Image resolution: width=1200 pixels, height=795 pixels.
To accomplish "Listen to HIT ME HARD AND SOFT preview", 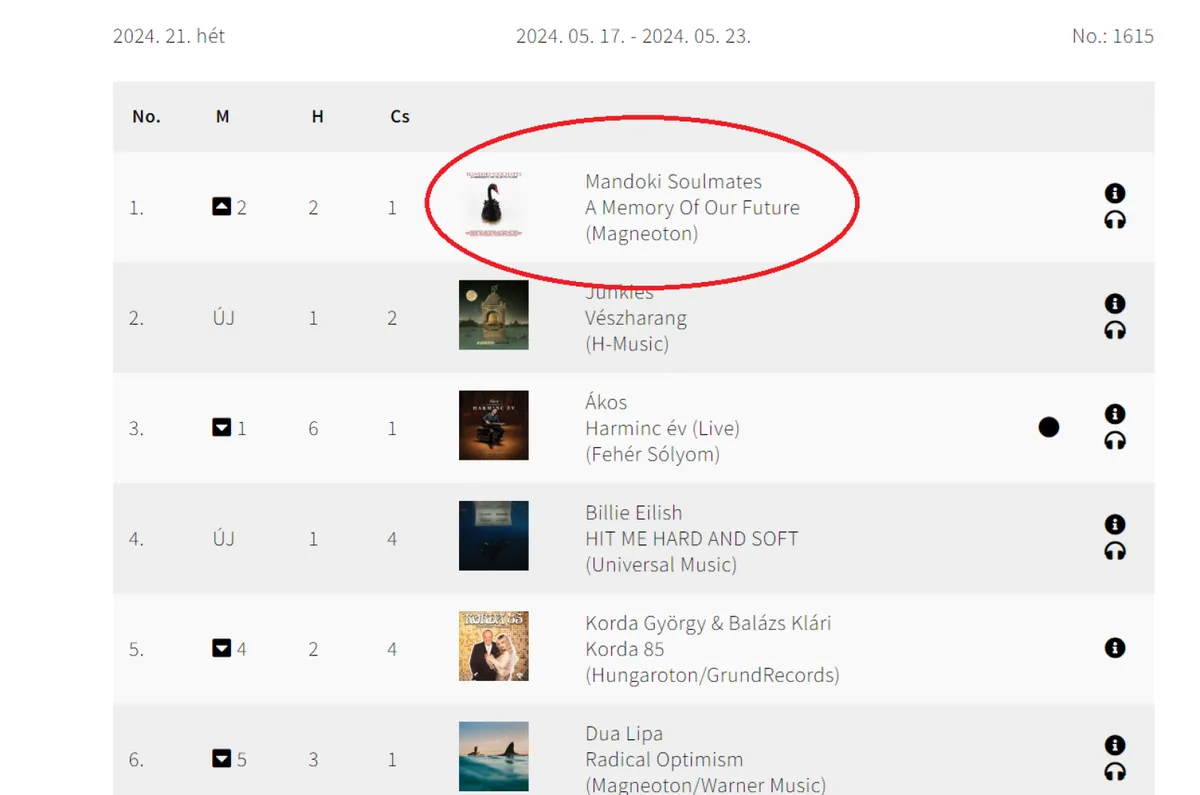I will click(1115, 551).
